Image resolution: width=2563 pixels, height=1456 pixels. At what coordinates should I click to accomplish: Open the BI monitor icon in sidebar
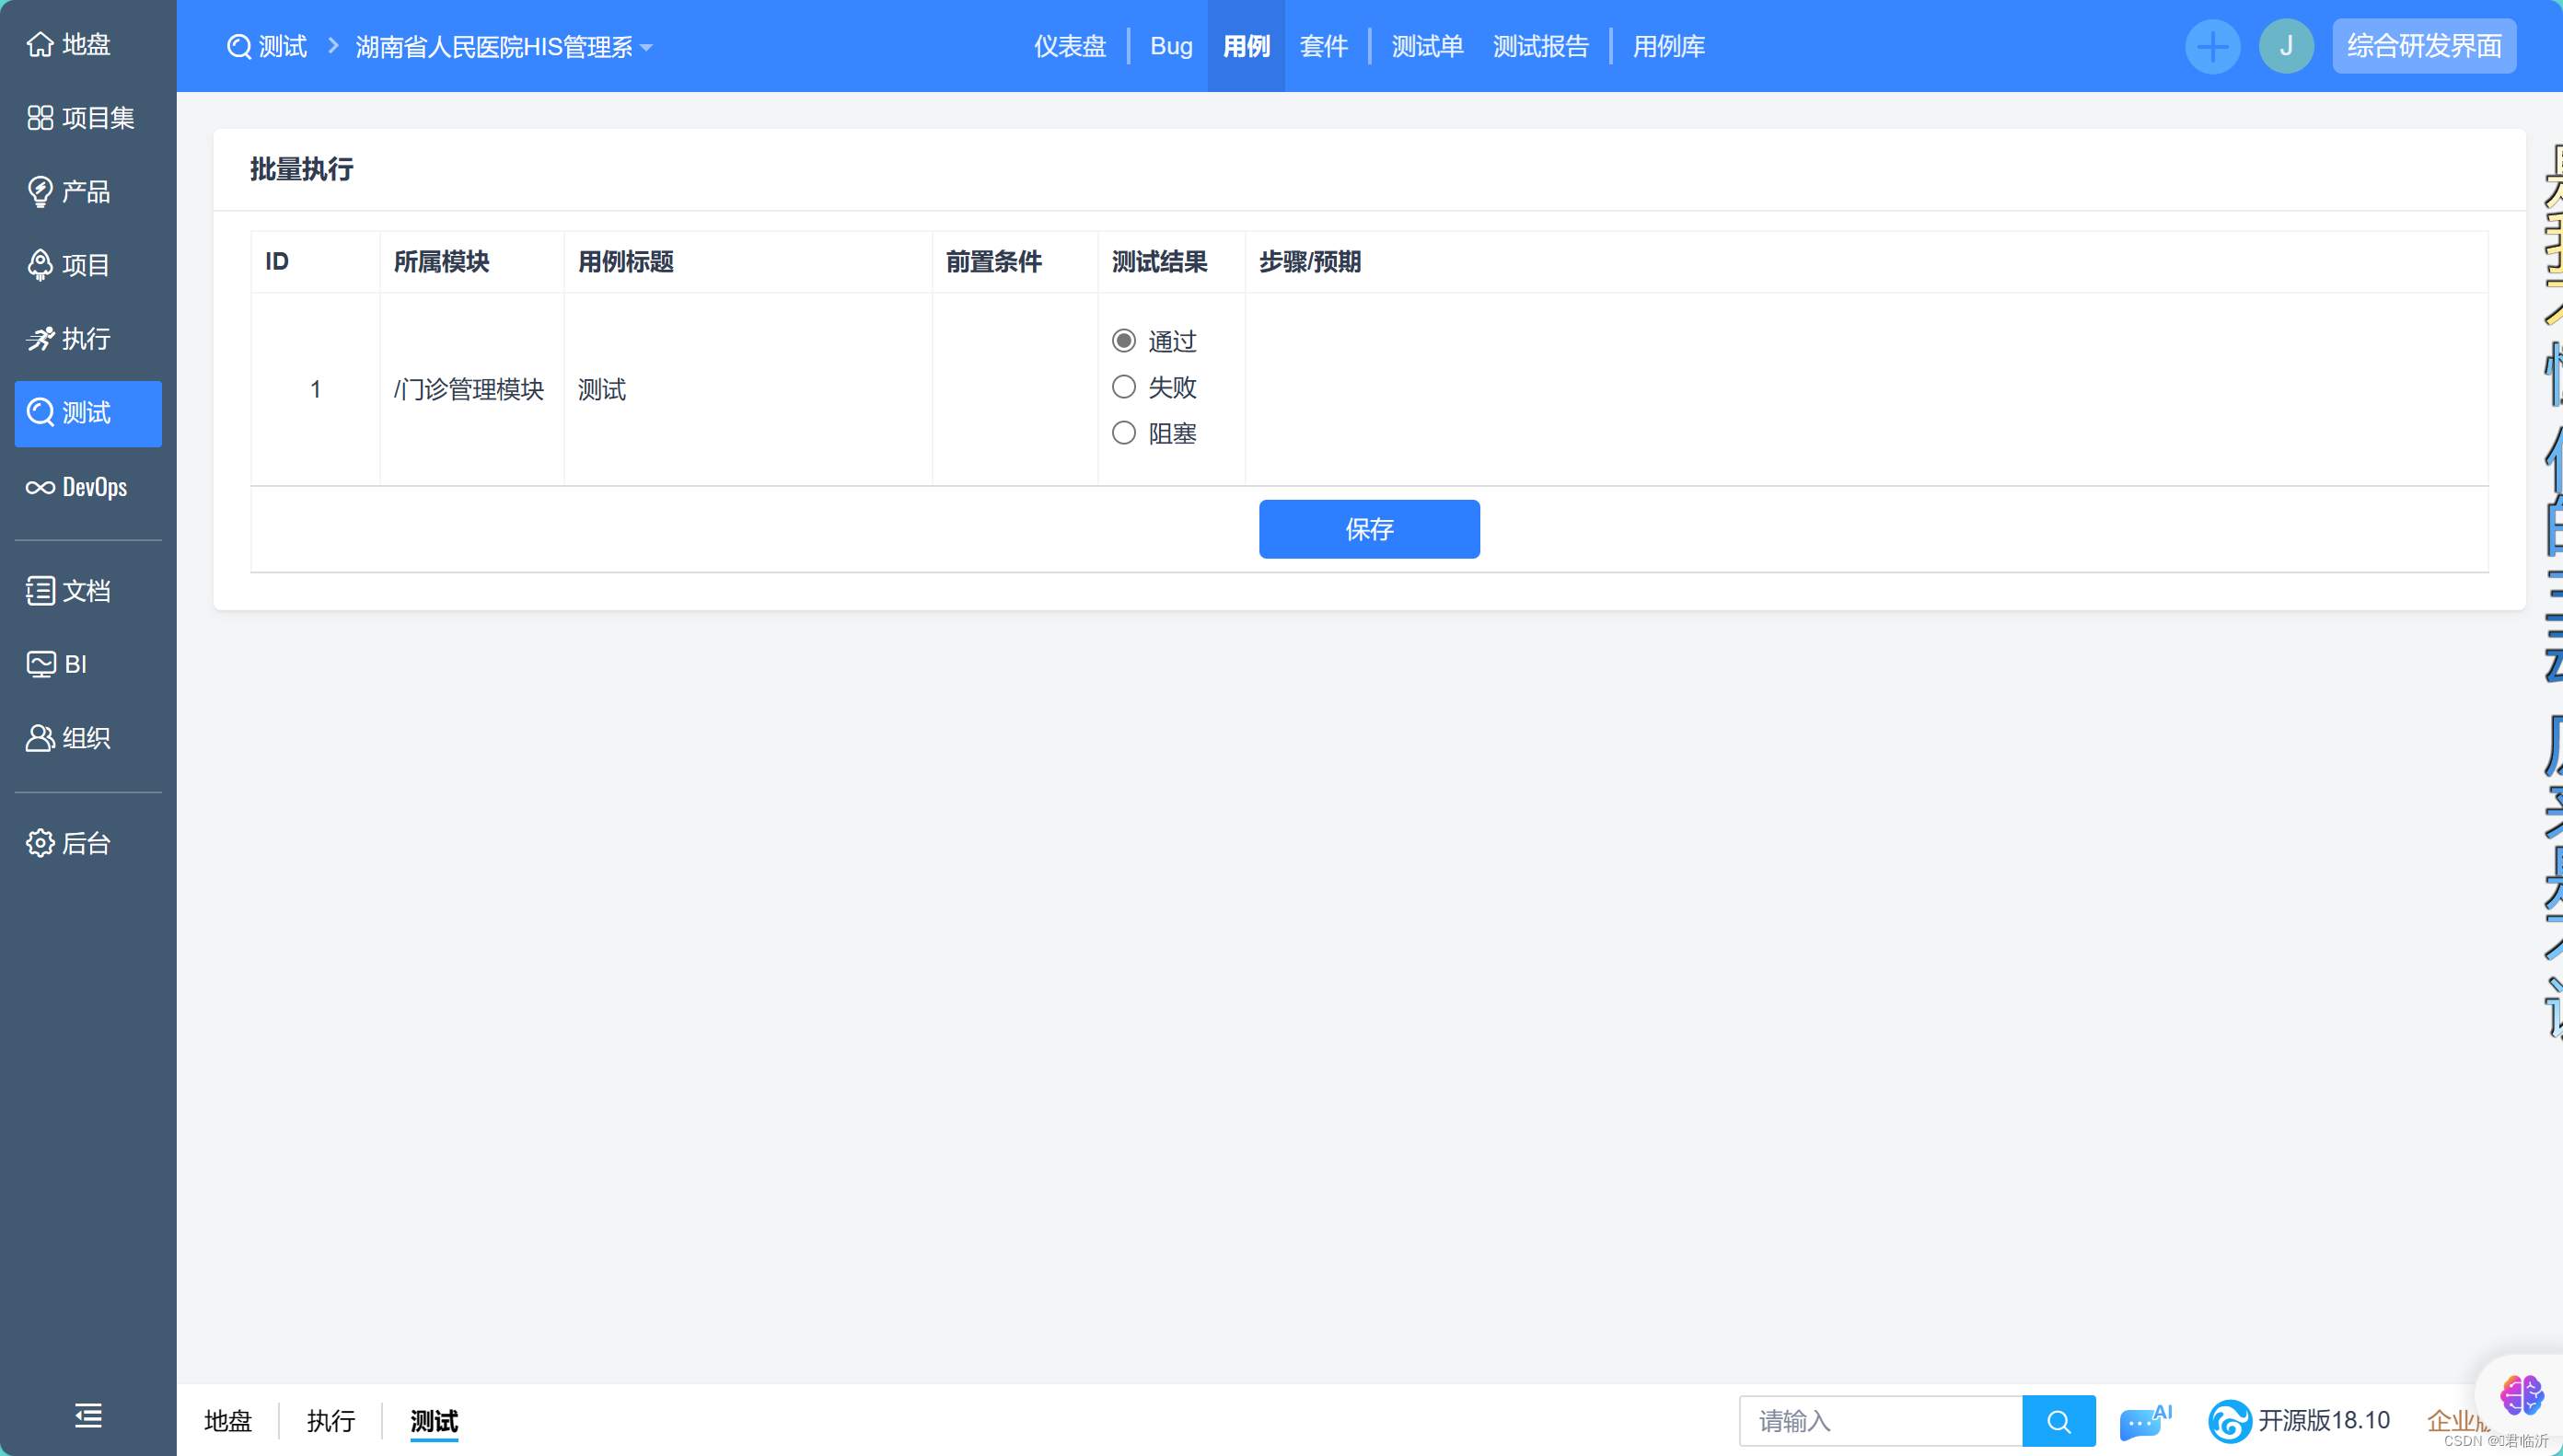coord(40,664)
